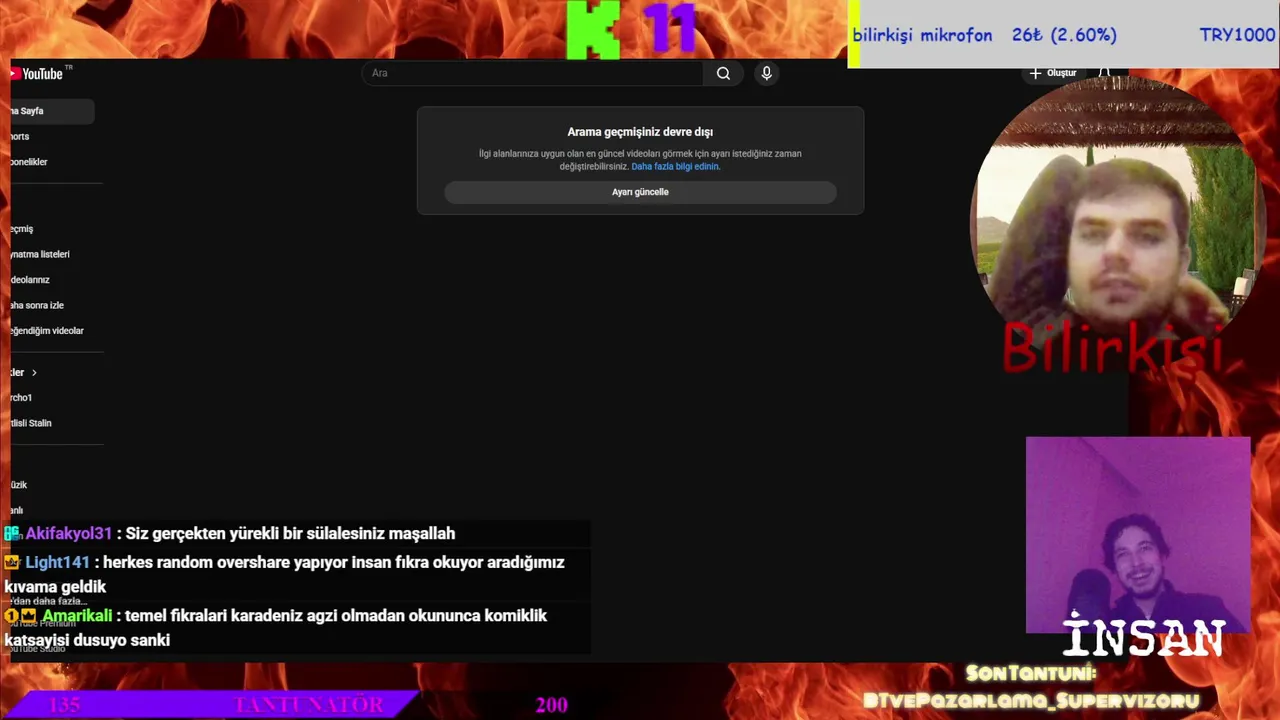Click the Oluştur create button
The width and height of the screenshot is (1280, 720).
1053,73
